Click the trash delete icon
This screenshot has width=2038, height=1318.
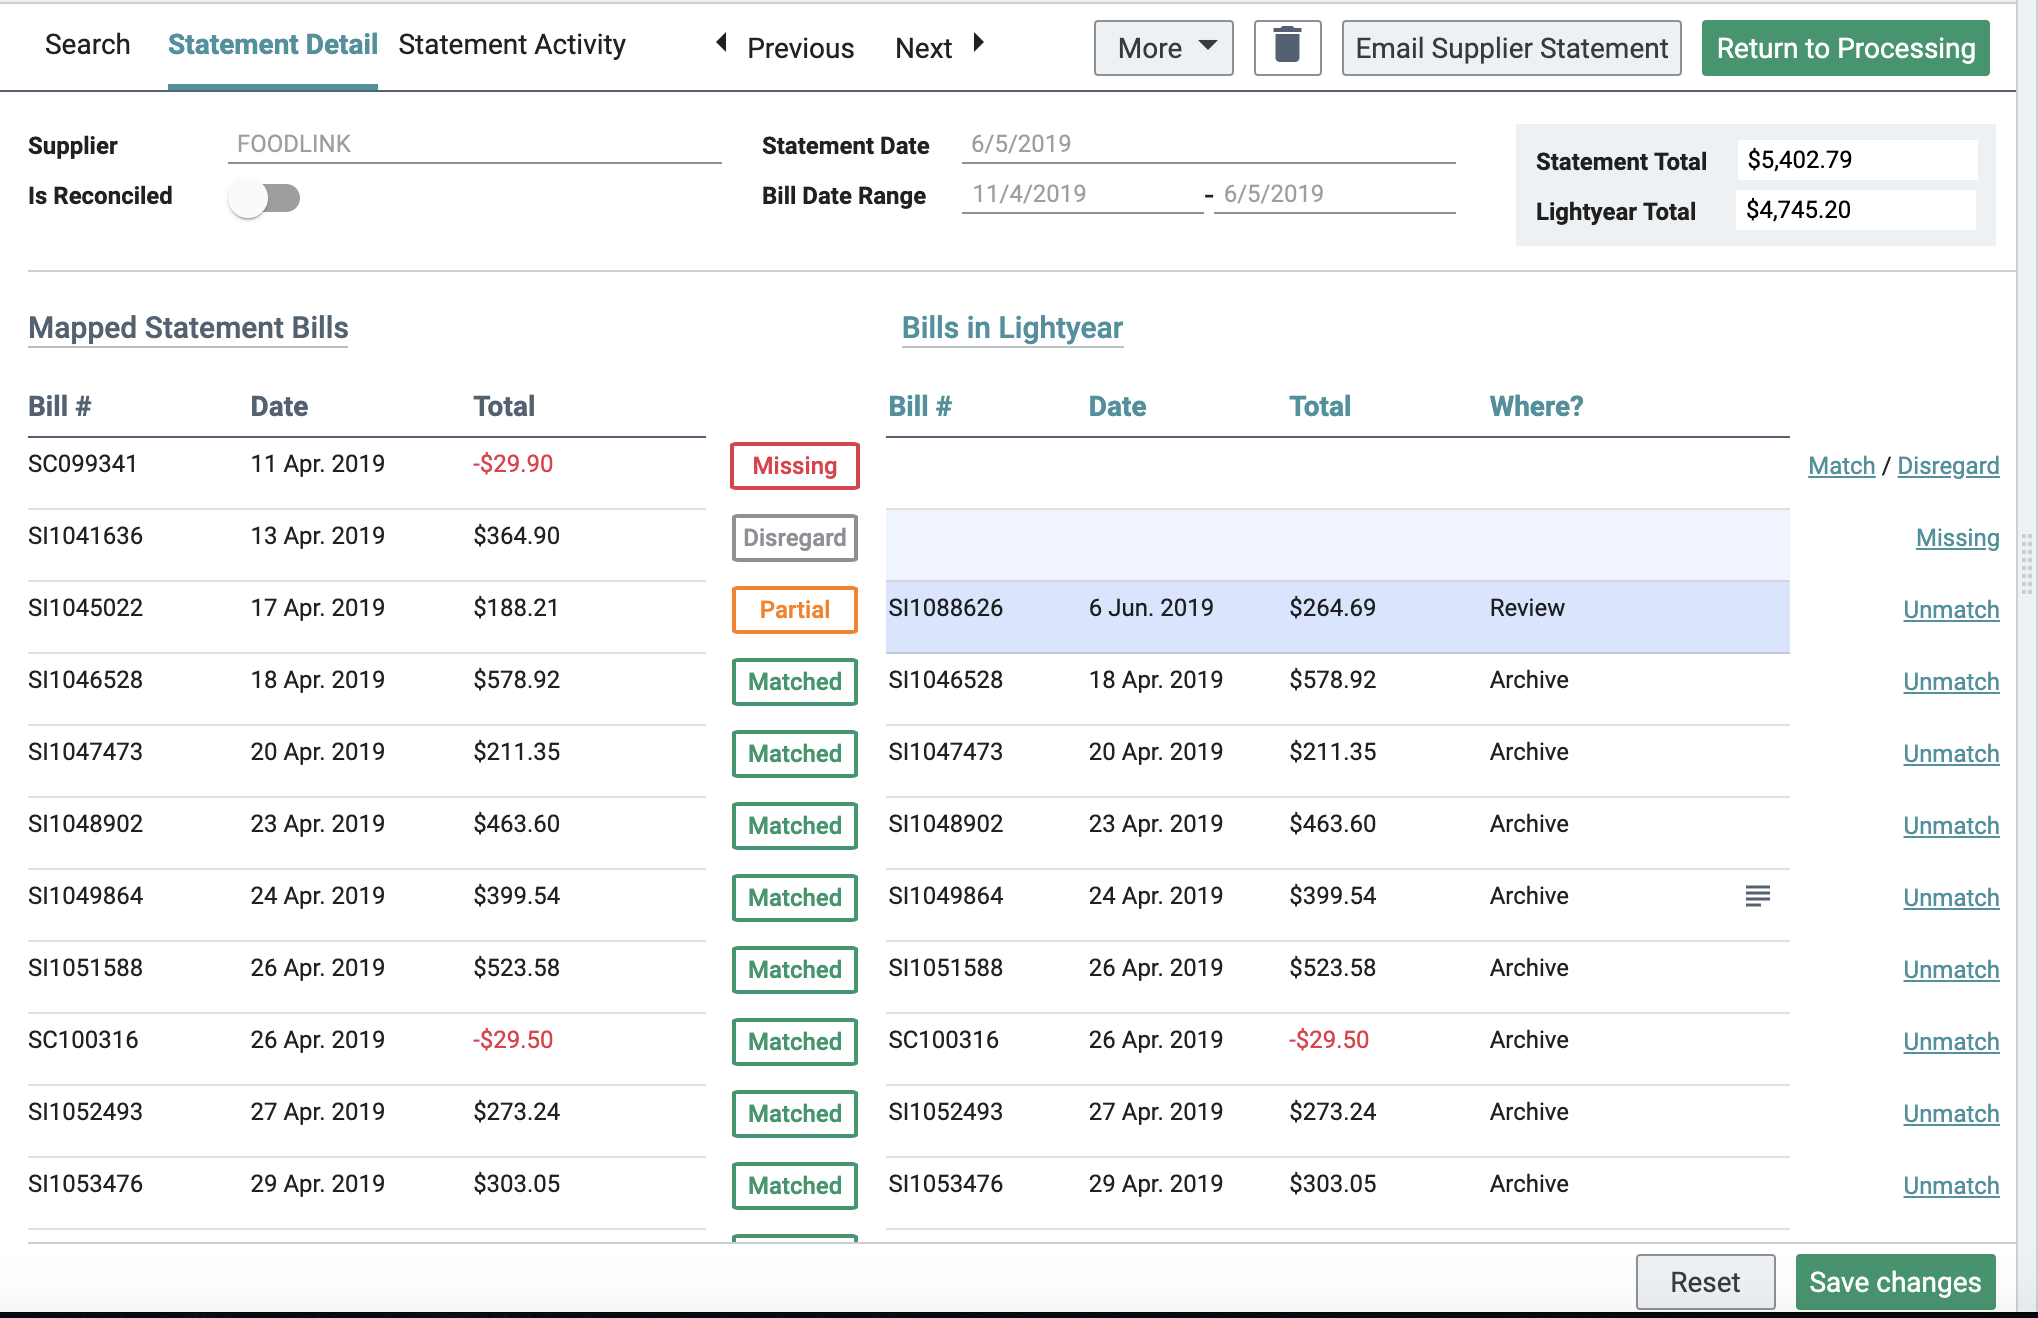[x=1287, y=47]
